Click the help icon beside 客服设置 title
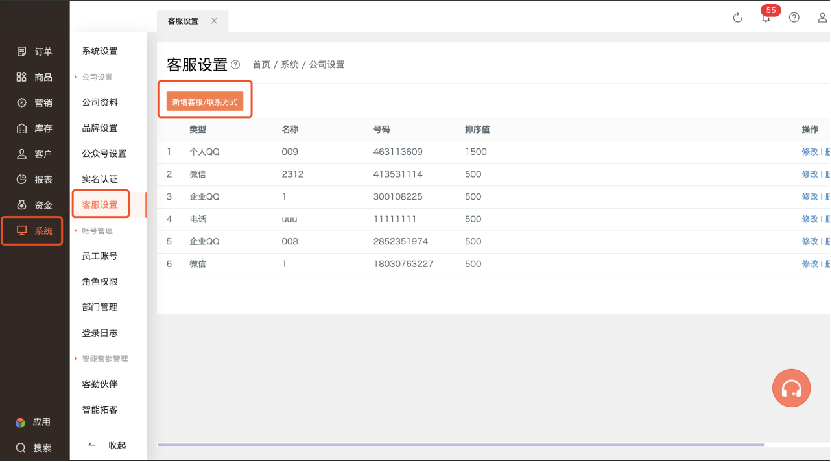Screen dimensions: 831x462 point(236,65)
